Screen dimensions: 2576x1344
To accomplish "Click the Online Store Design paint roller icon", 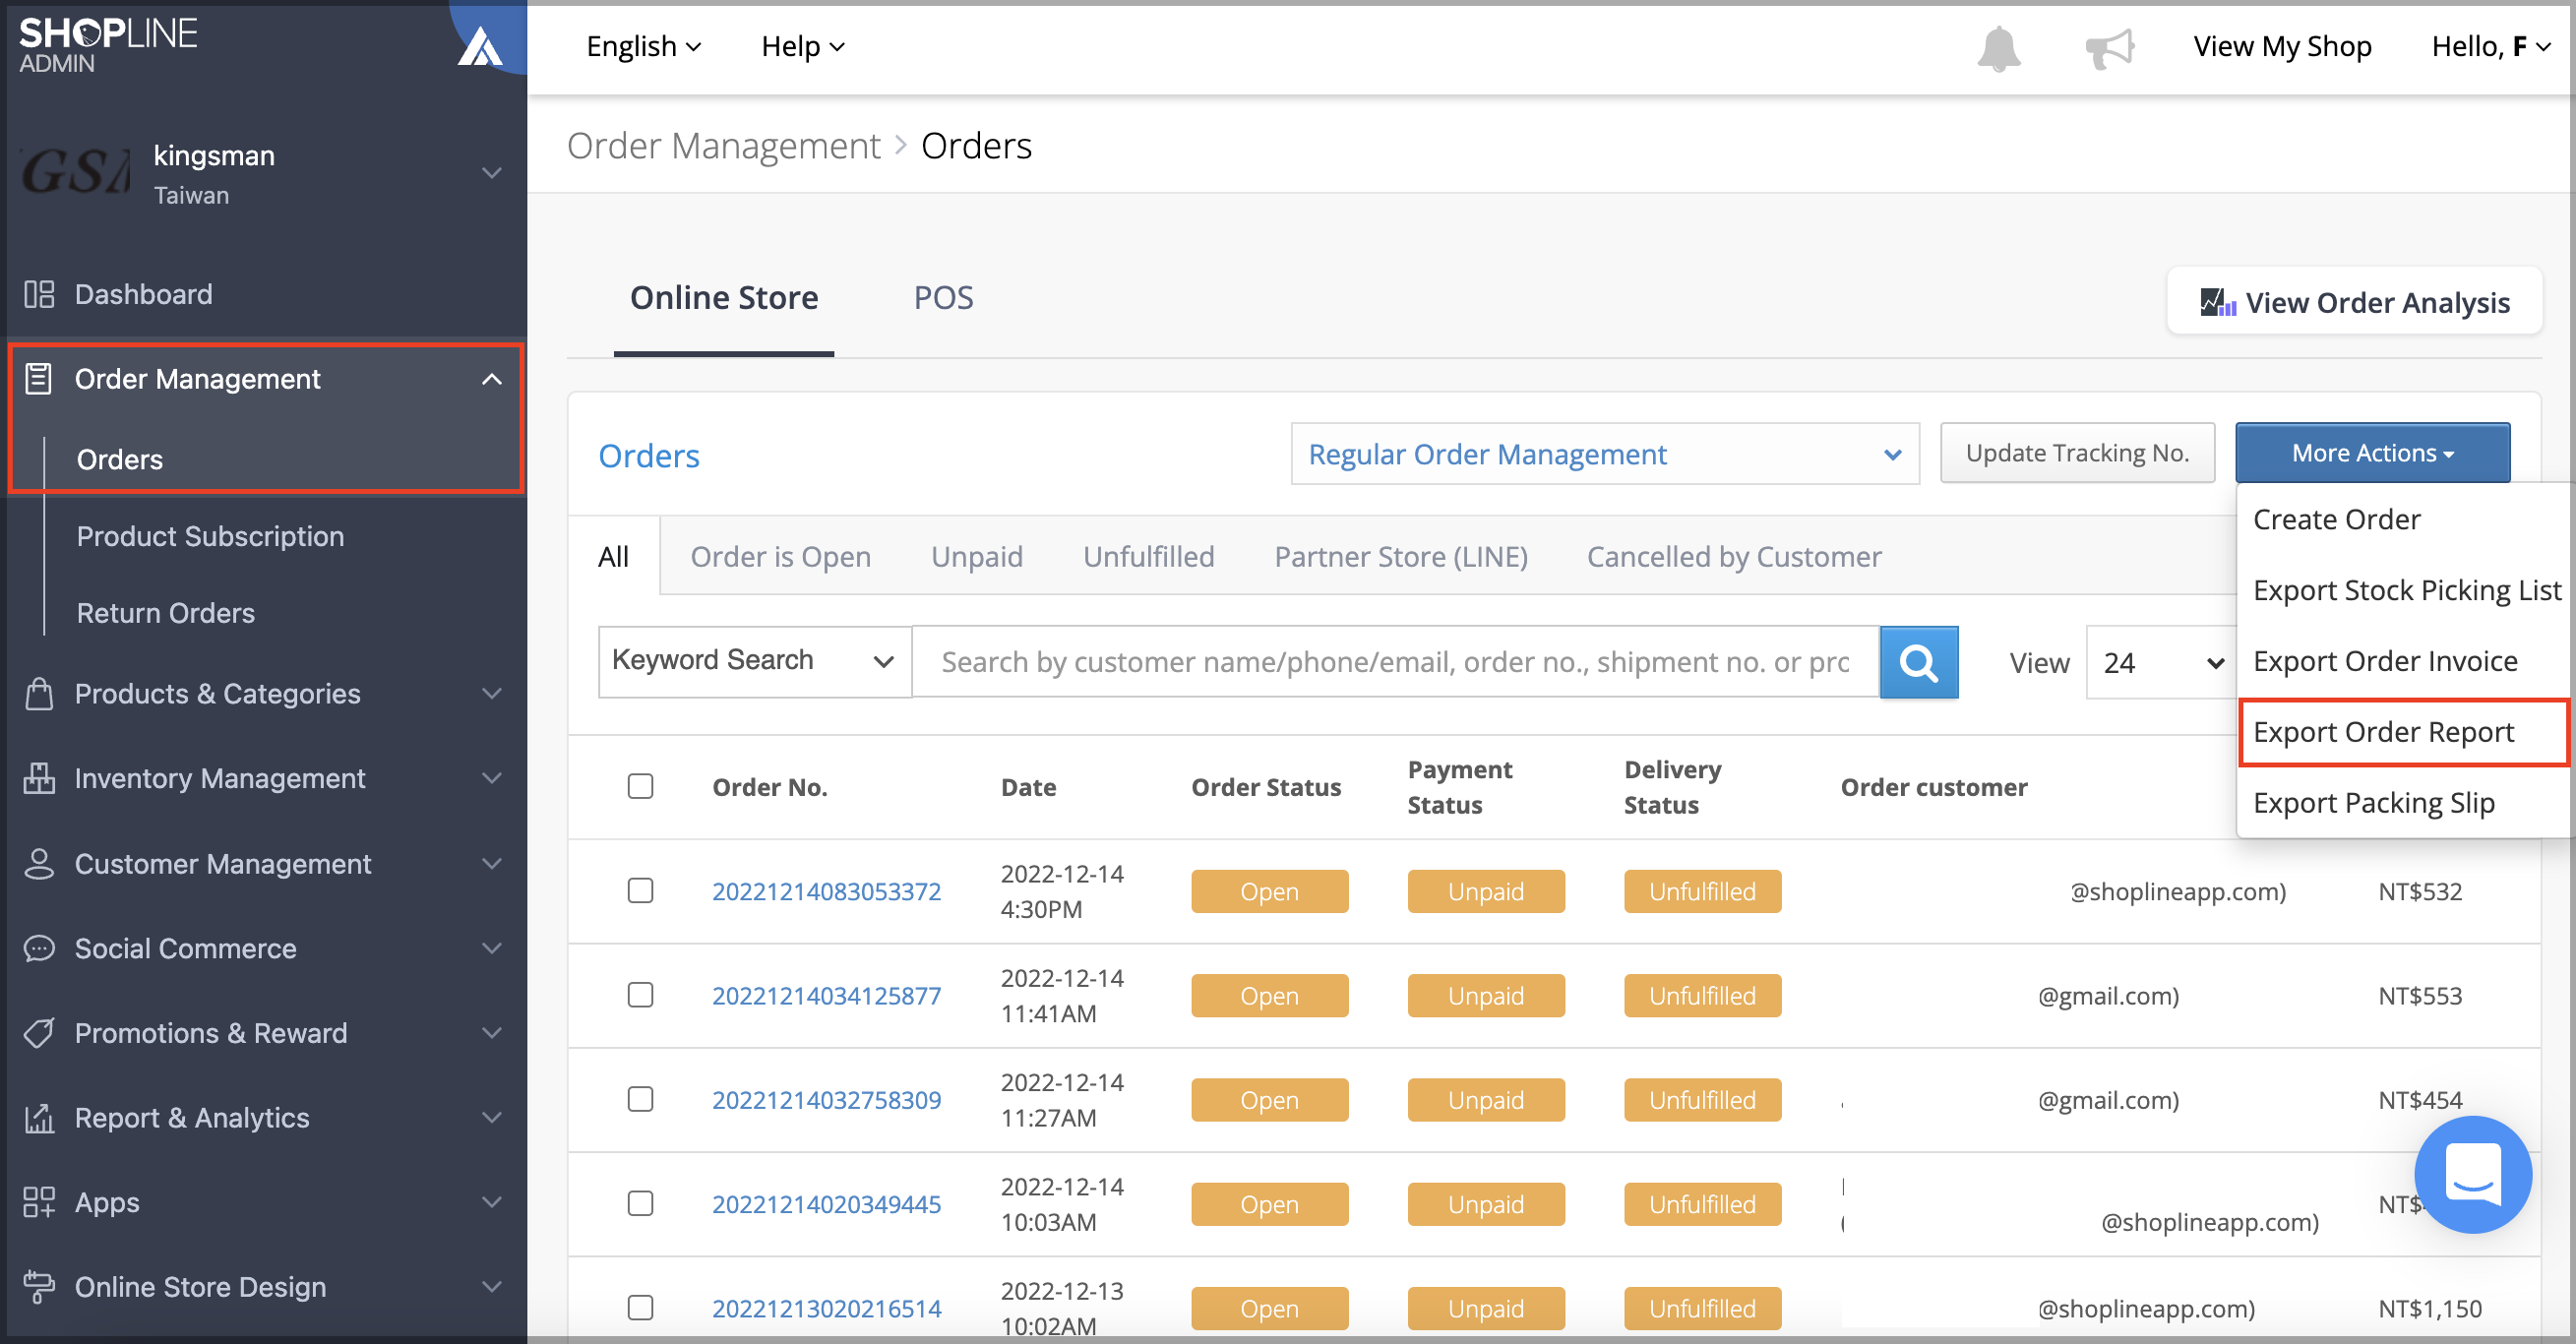I will 39,1287.
